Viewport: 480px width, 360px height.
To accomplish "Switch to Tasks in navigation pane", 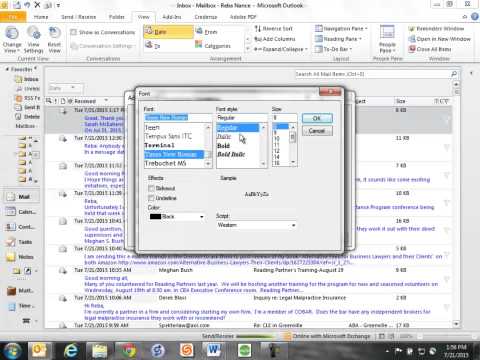I will [x=21, y=242].
